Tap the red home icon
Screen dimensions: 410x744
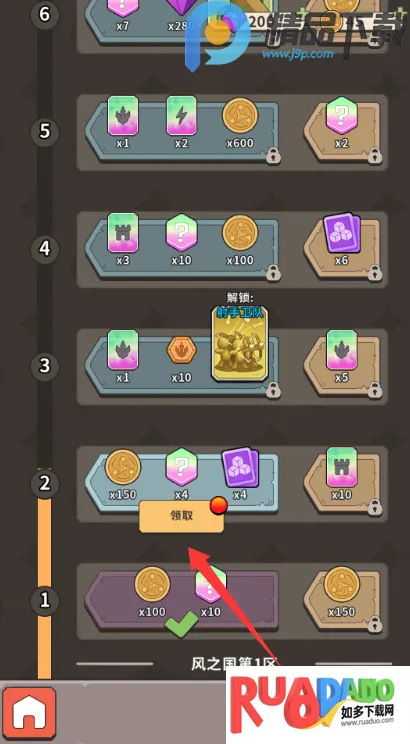click(x=29, y=714)
